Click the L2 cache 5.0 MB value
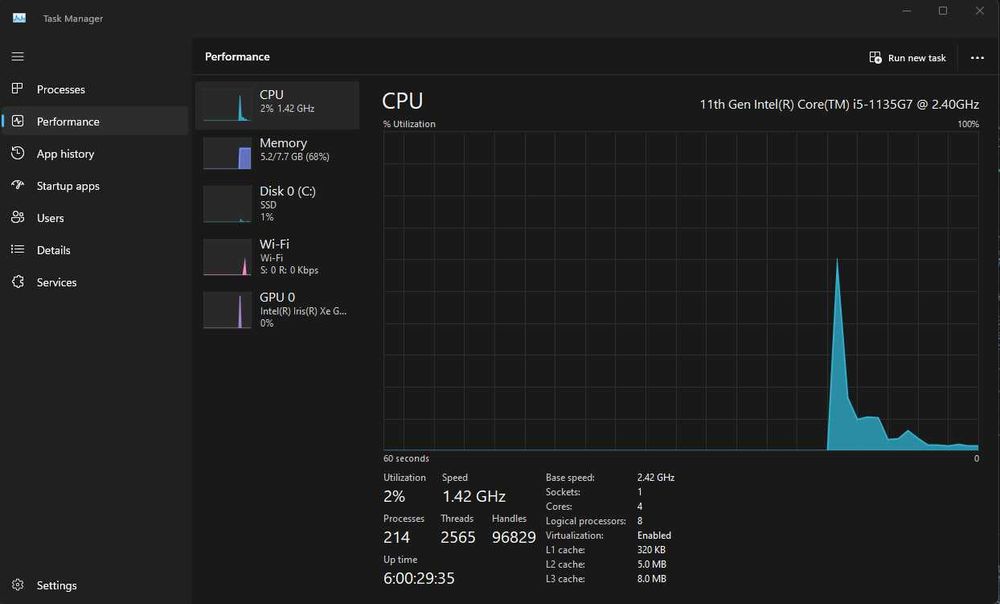1000x604 pixels. (x=652, y=564)
